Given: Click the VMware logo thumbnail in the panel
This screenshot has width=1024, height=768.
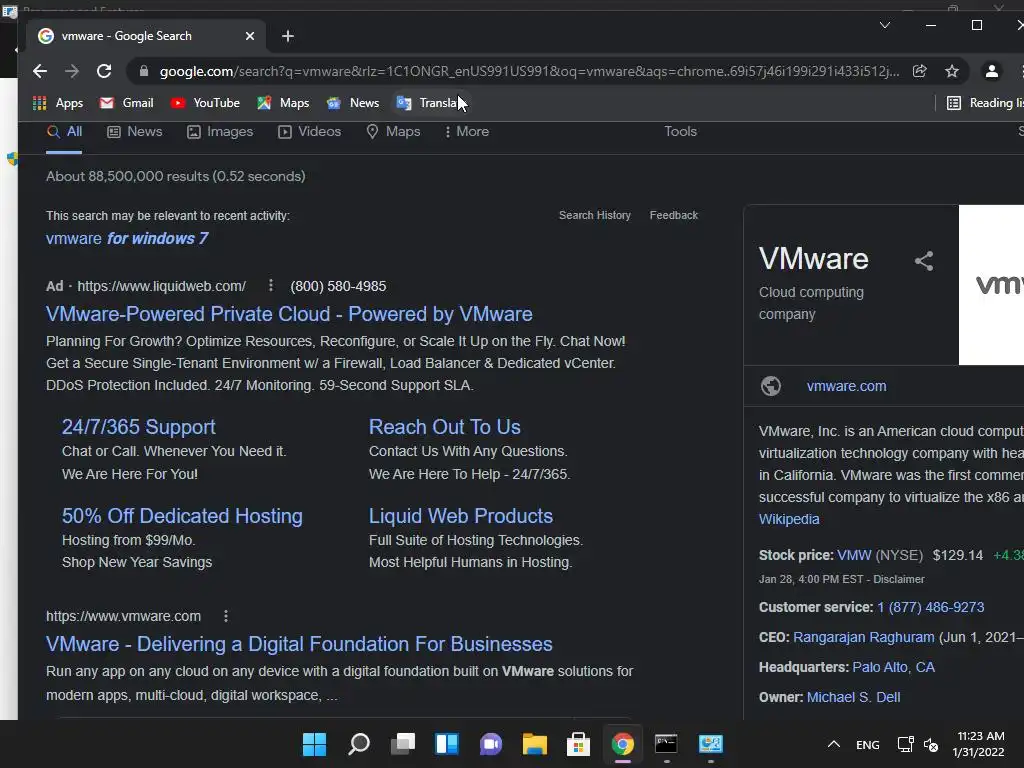Looking at the screenshot, I should tap(991, 285).
